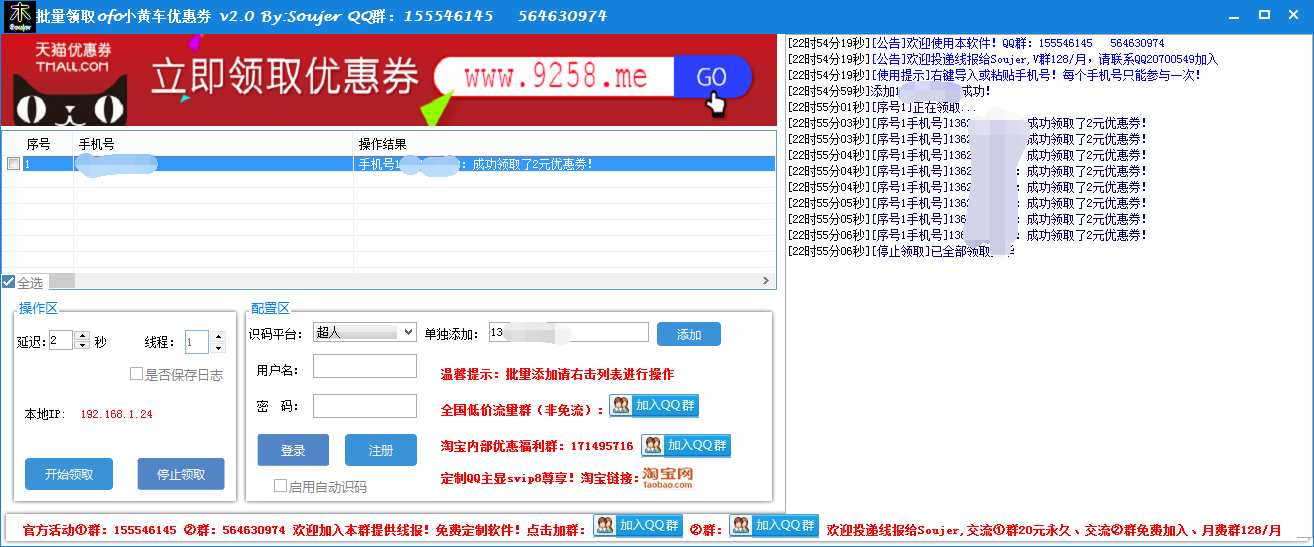
Task: Click the 立即领取优惠券 banner text
Action: [x=285, y=76]
